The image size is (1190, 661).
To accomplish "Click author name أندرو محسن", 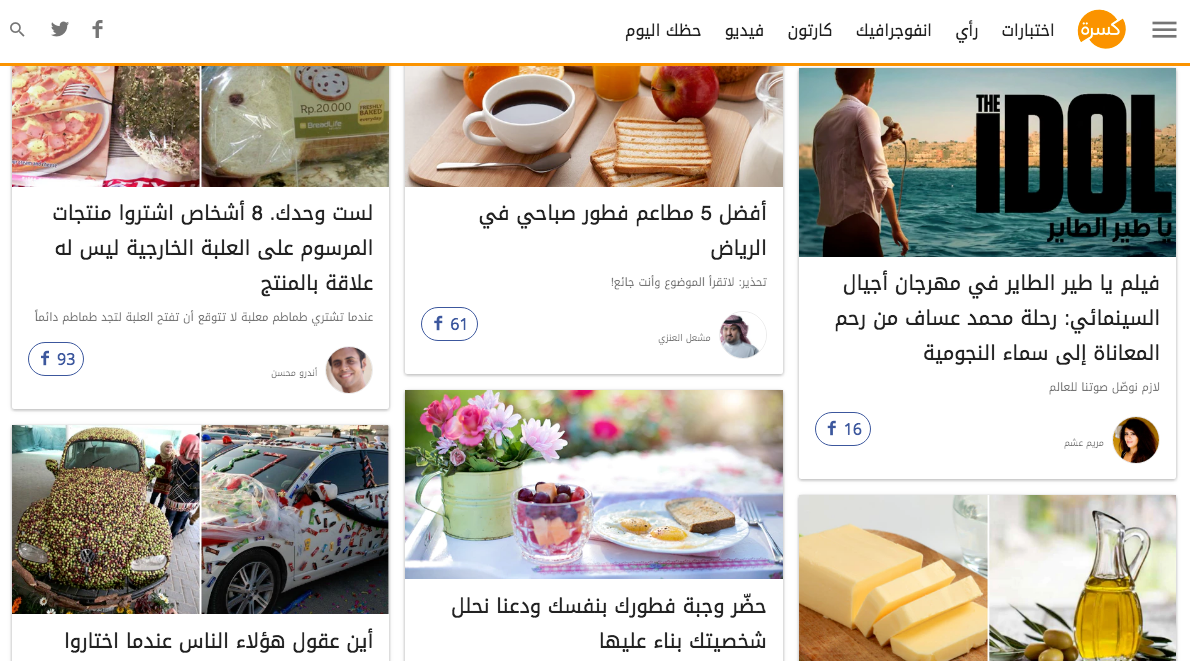I will pos(294,373).
